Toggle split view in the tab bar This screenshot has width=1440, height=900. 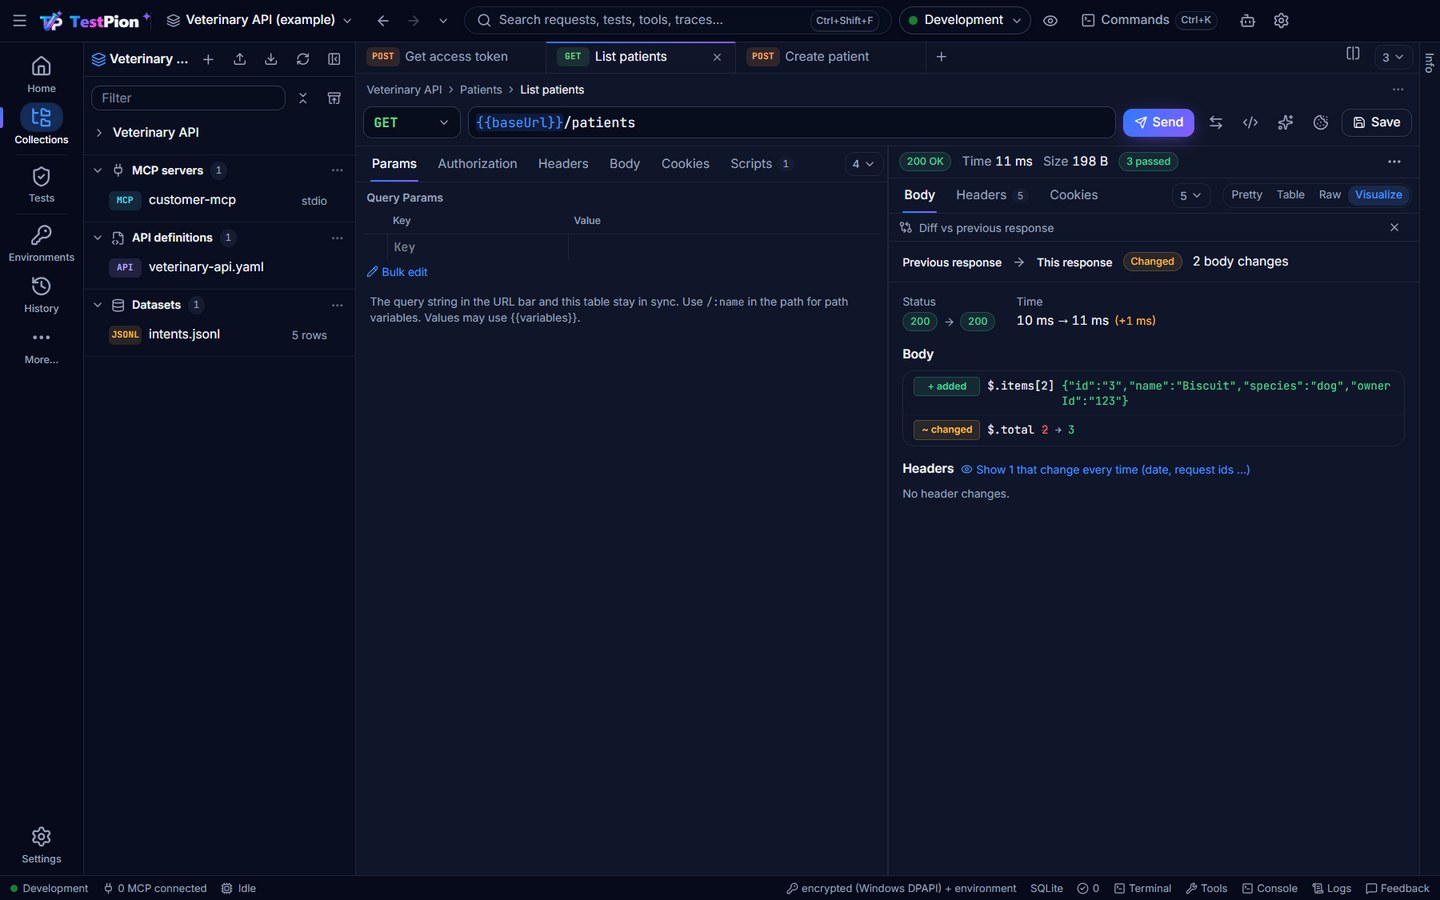(1353, 54)
